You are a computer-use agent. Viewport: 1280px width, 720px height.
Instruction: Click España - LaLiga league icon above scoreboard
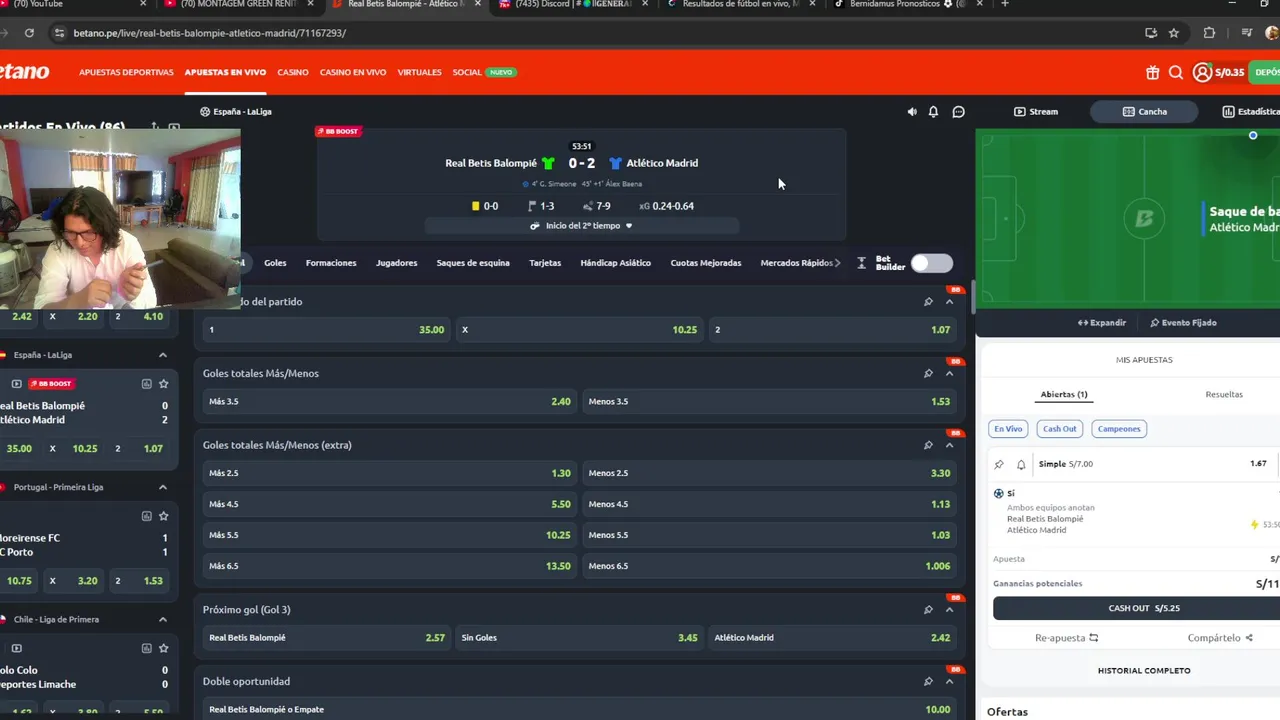click(x=205, y=112)
